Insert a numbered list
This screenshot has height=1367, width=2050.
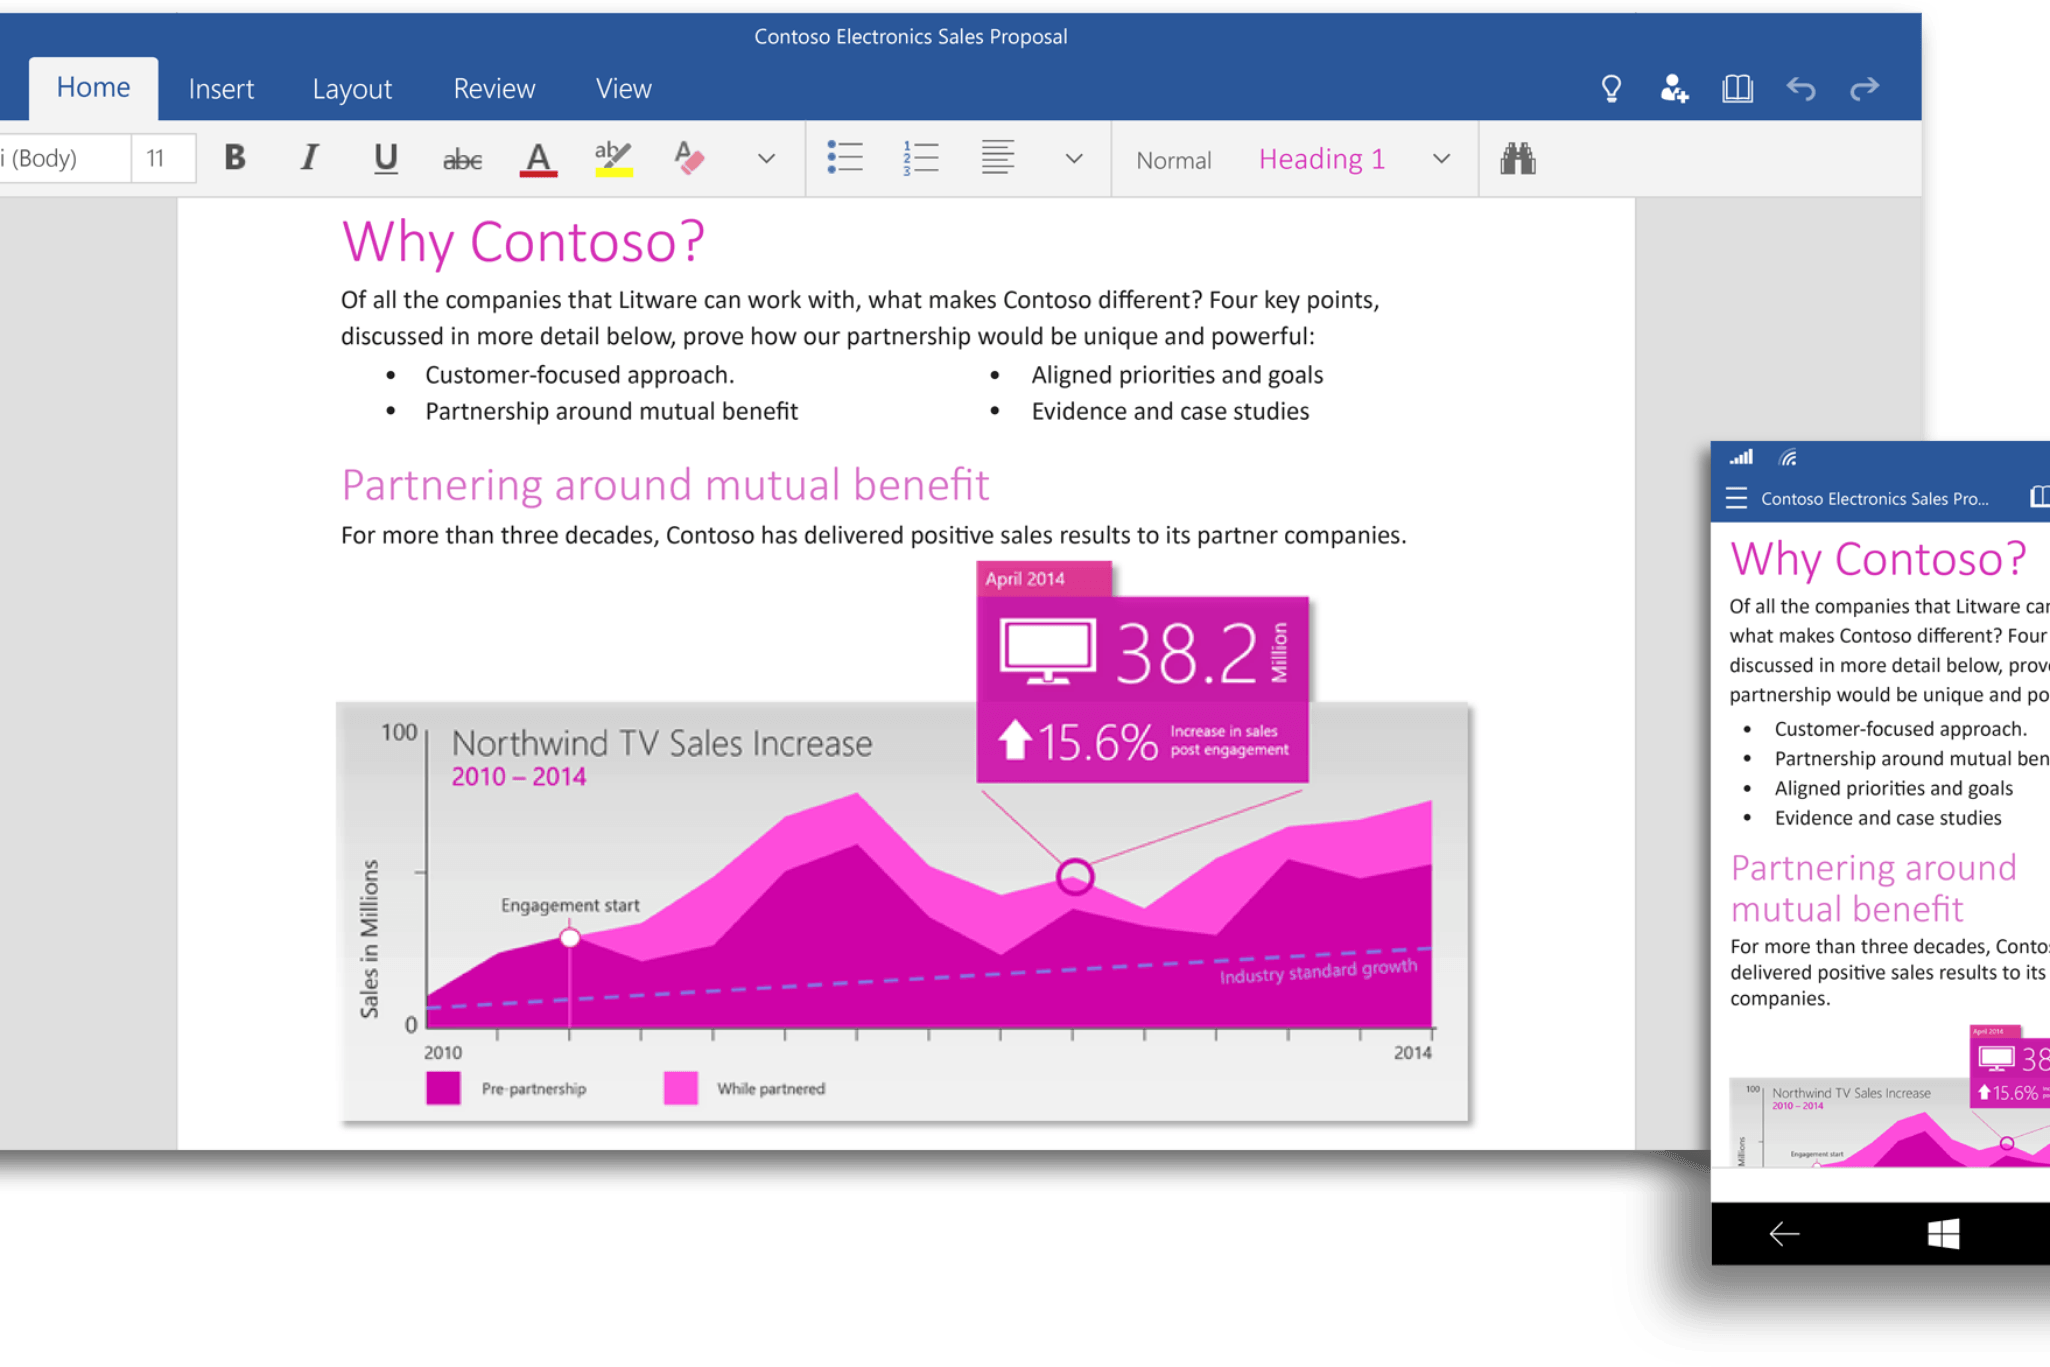point(920,158)
